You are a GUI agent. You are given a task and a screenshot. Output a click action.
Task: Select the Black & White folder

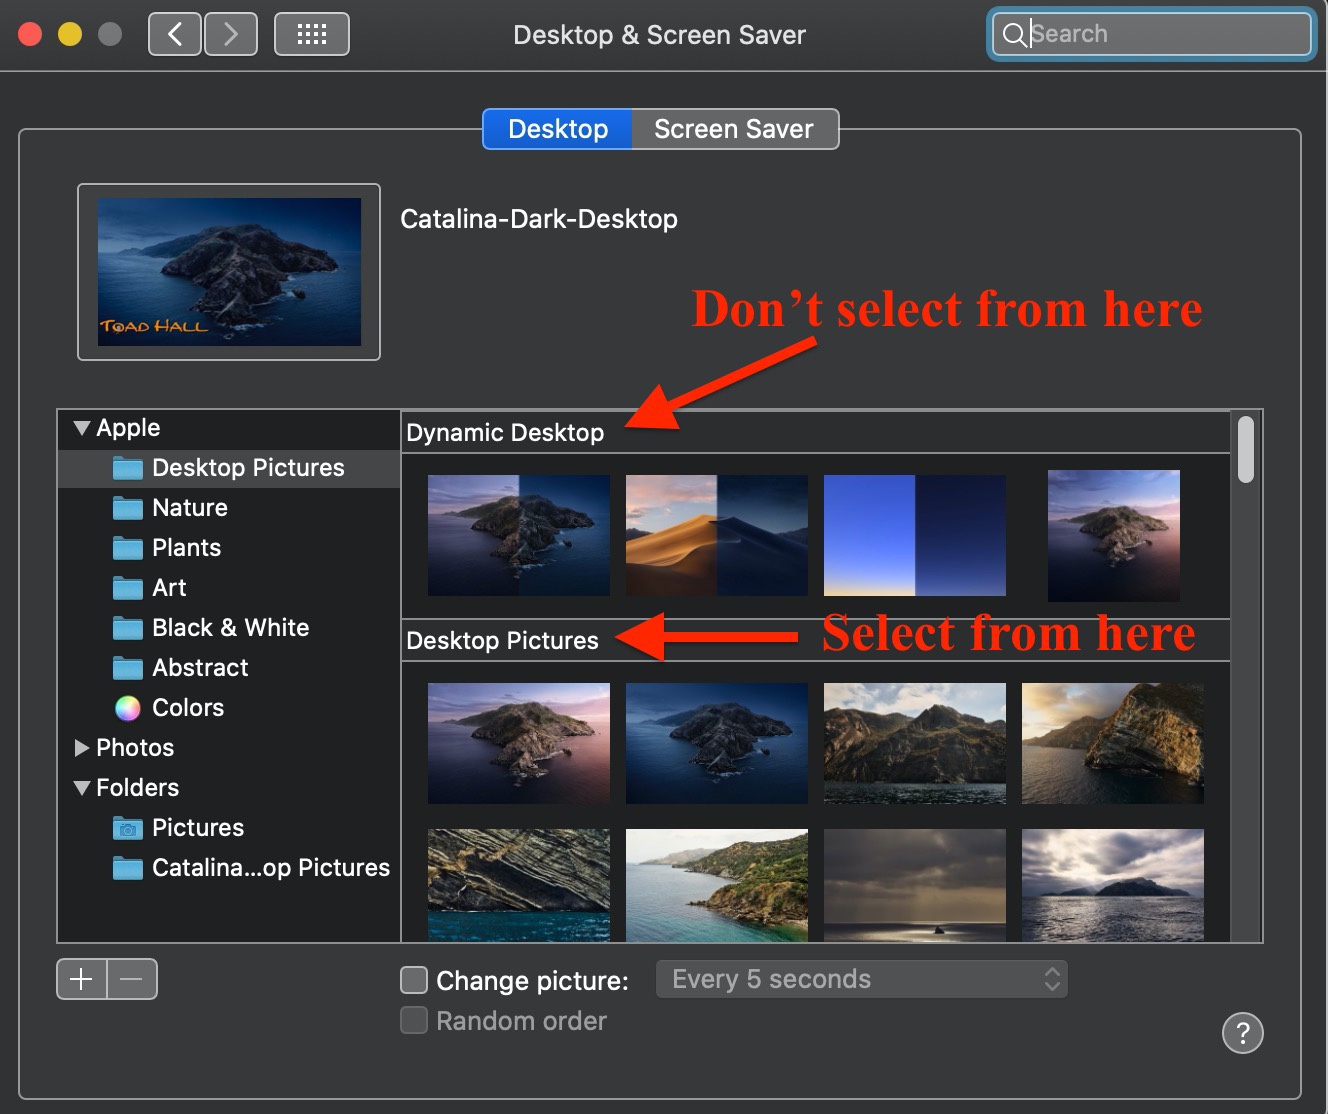coord(230,627)
